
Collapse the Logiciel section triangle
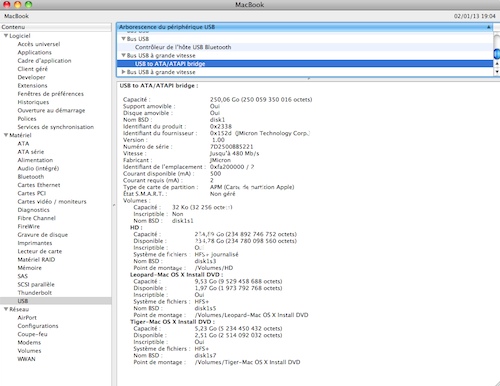tap(6, 36)
